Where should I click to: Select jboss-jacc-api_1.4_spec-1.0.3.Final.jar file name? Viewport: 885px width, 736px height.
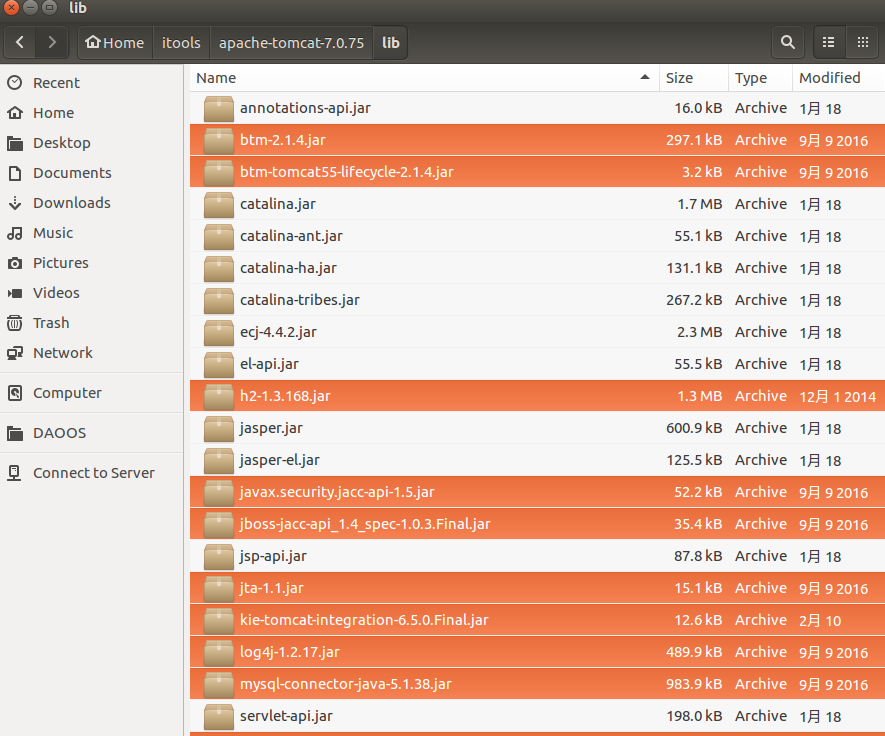[365, 524]
